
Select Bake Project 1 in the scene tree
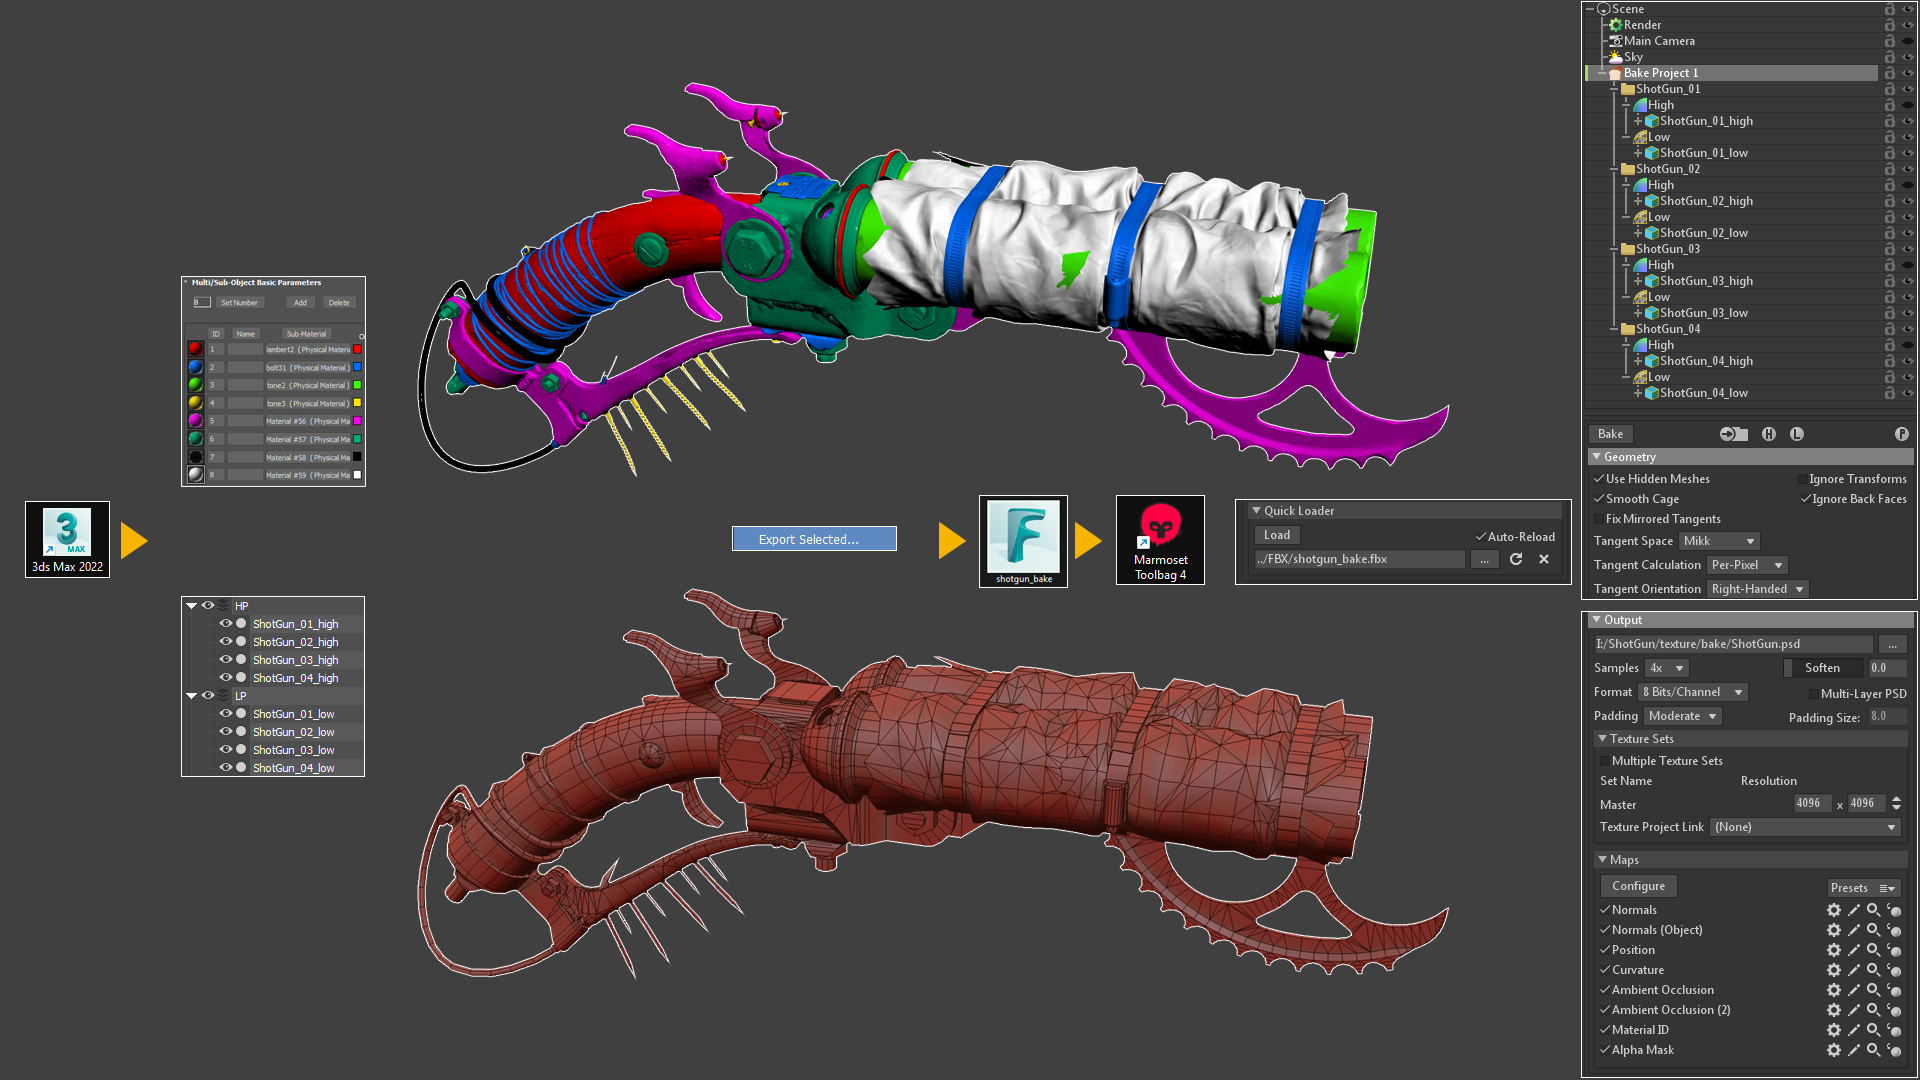[1660, 73]
